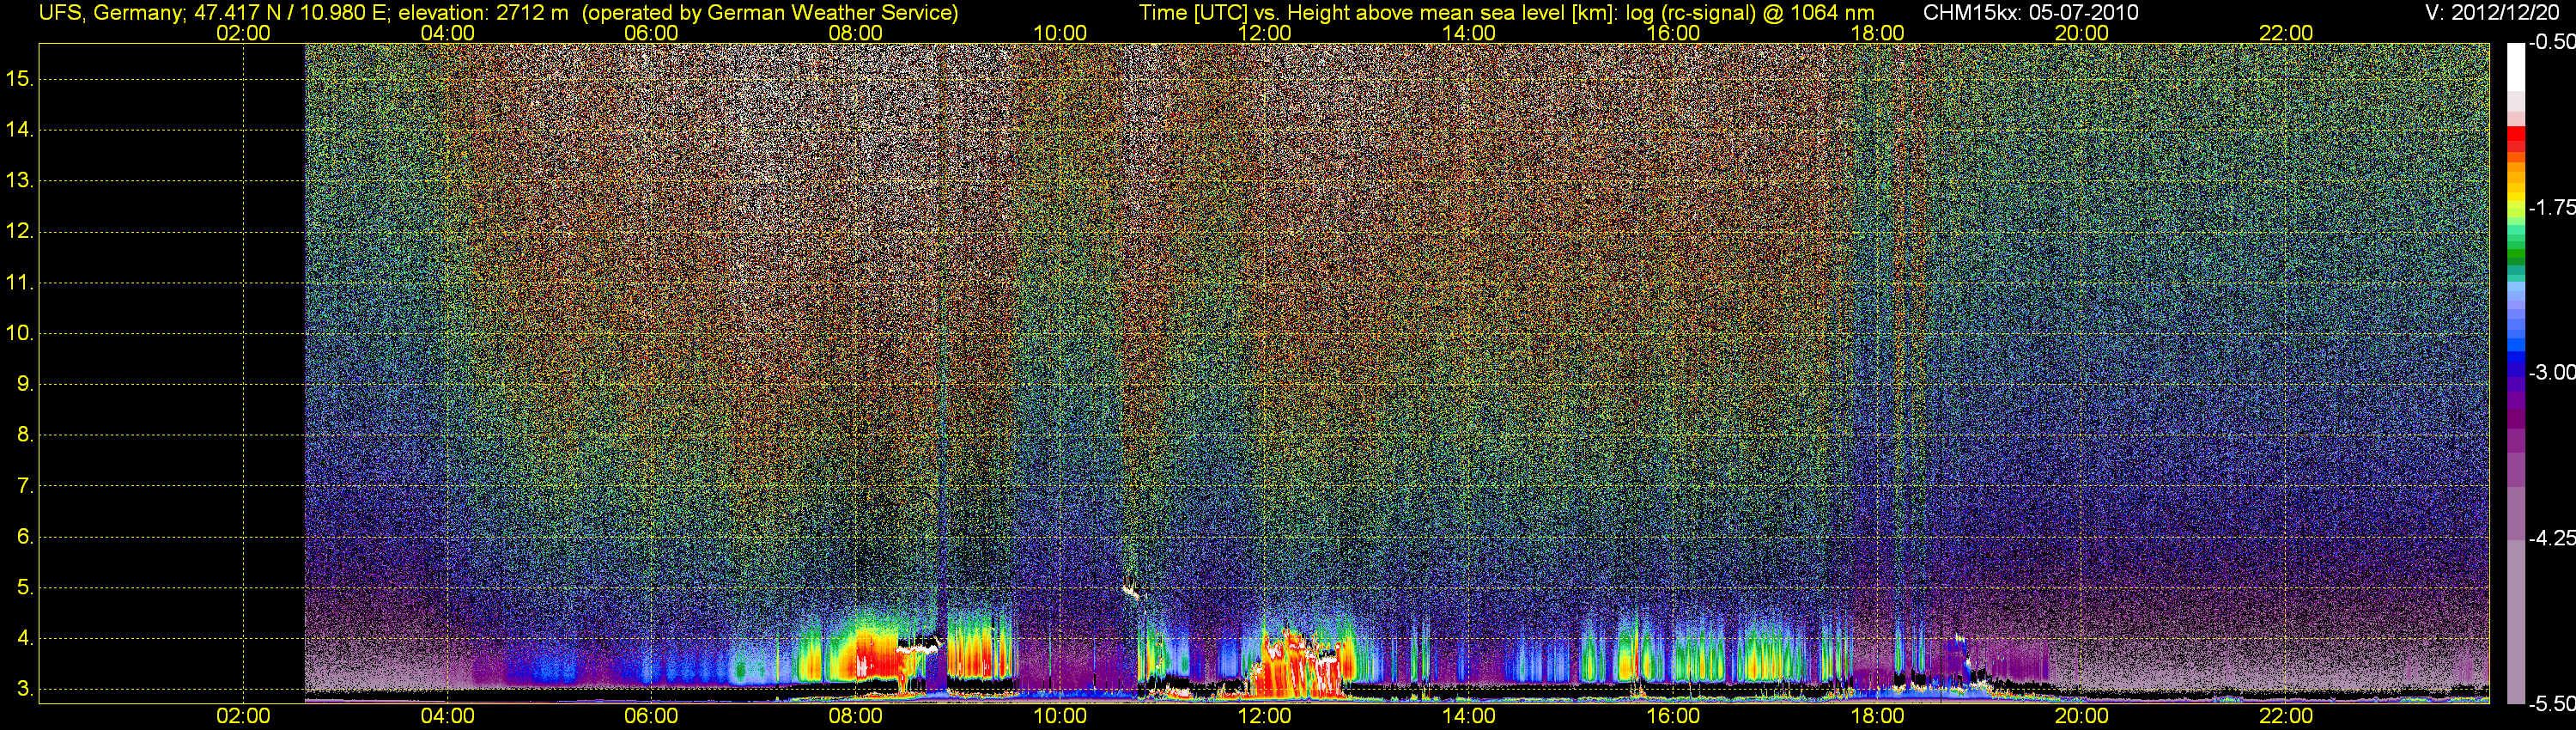Click the 4 km height axis label
Viewport: 2576px width, 730px height.
[x=25, y=638]
